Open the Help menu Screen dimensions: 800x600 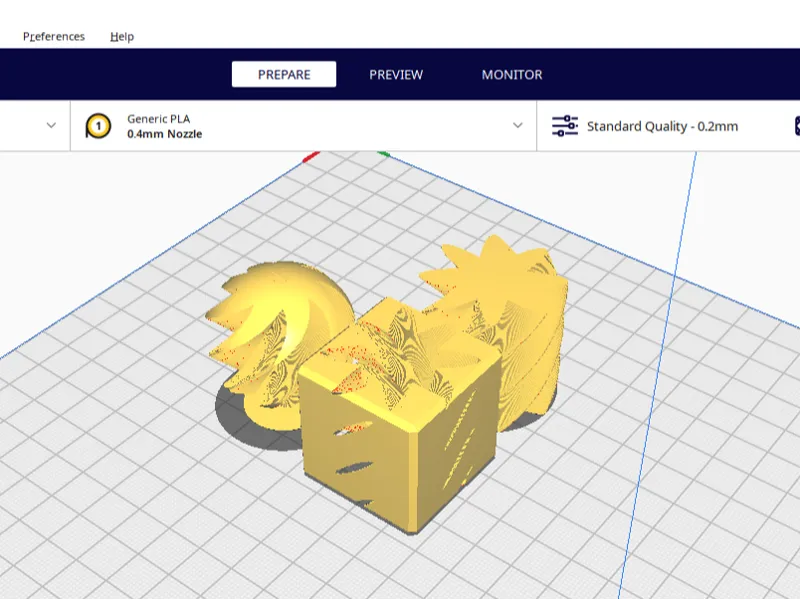pos(122,37)
